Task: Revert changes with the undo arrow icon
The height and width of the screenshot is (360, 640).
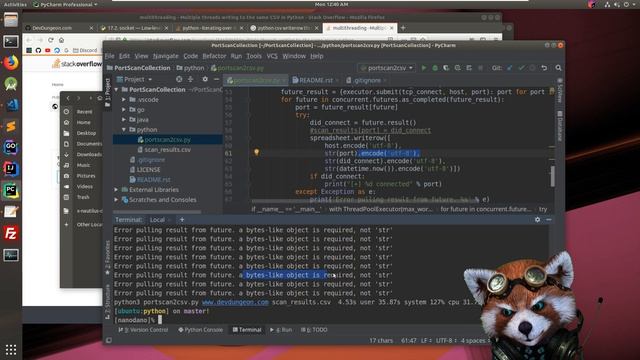Action: [544, 68]
